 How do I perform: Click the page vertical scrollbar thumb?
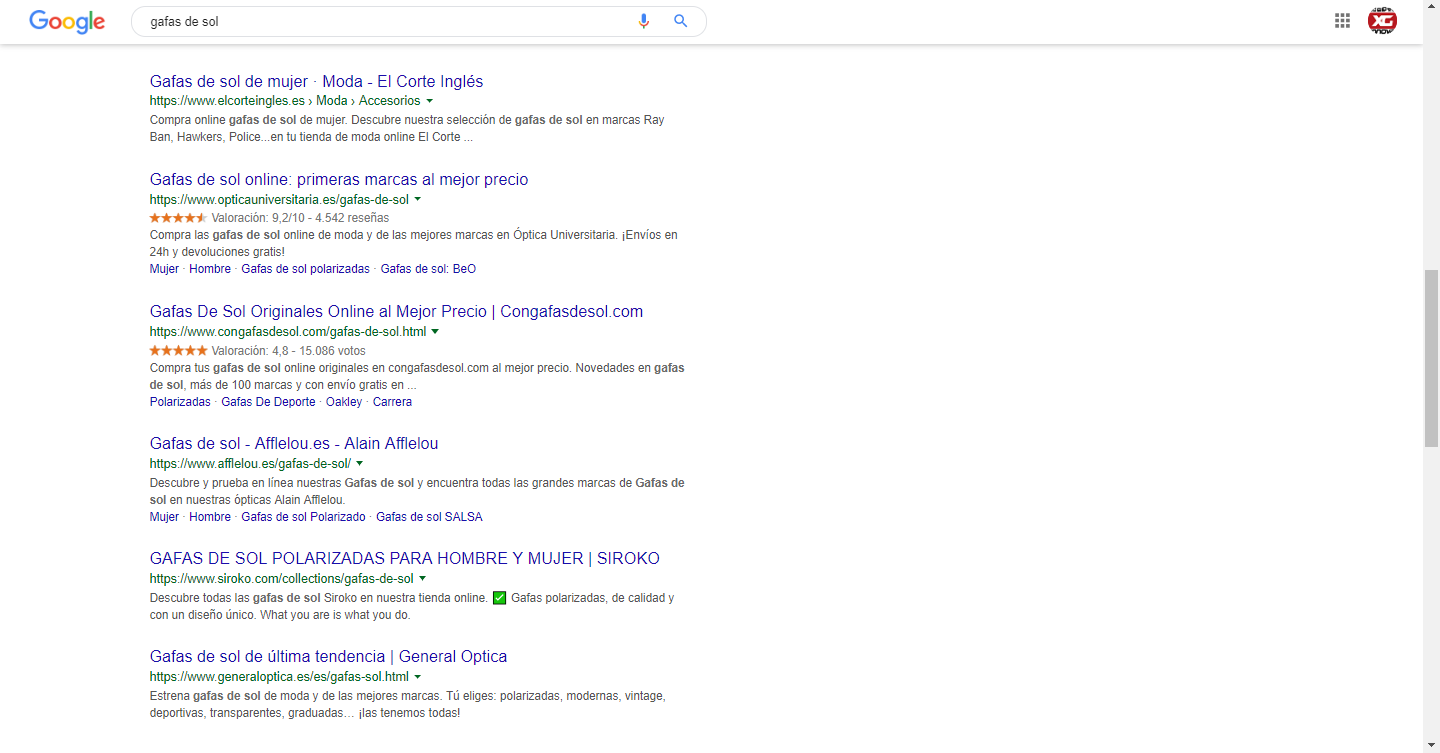1431,358
